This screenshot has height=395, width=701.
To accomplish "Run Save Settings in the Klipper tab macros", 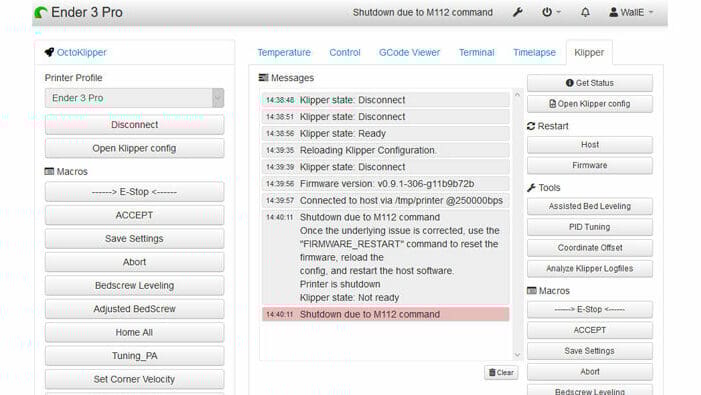I will click(x=590, y=351).
